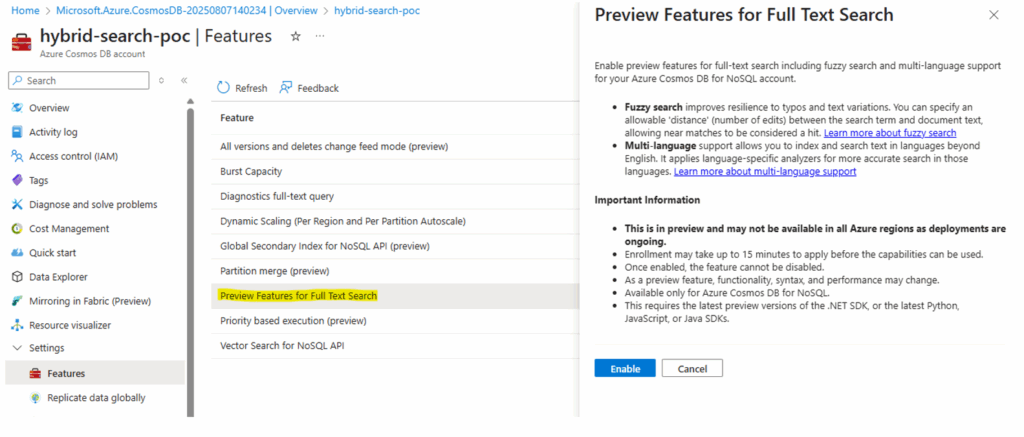The width and height of the screenshot is (1024, 437).
Task: Open Learn more about fuzzy search
Action: (x=889, y=133)
